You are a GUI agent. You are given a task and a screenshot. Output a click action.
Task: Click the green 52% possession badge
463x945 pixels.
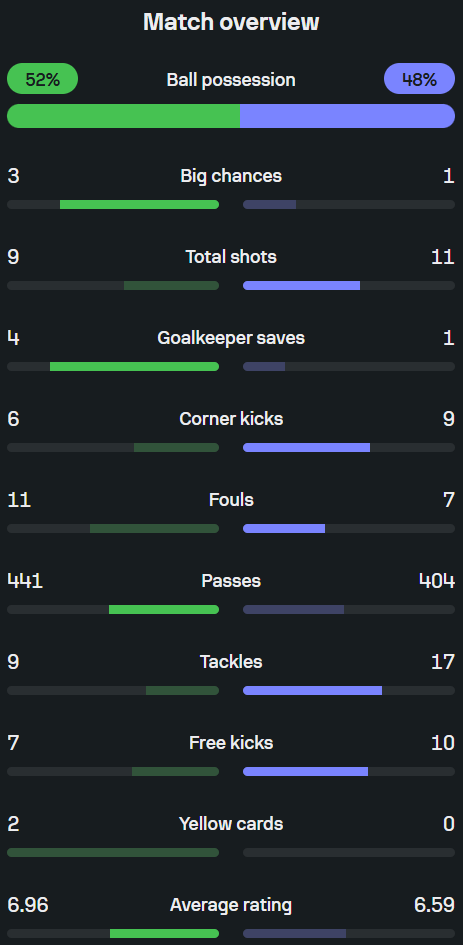tap(42, 79)
